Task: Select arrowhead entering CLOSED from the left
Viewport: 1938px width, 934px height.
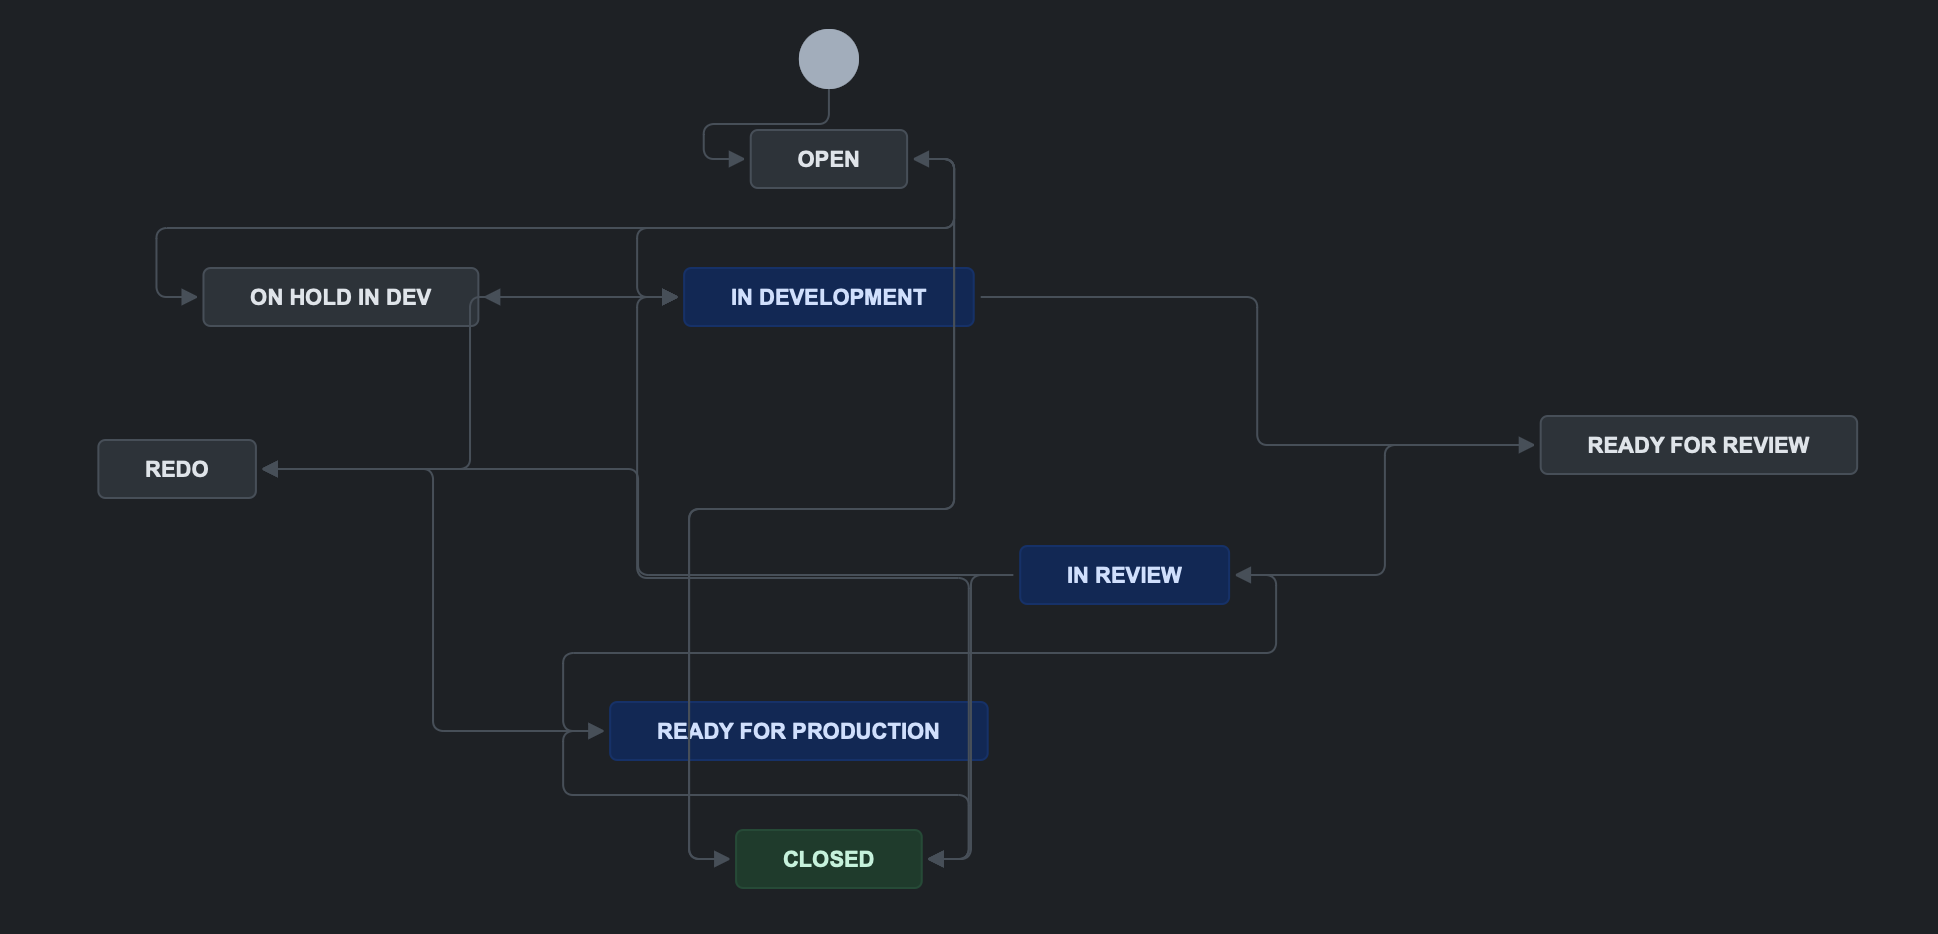Action: point(722,859)
